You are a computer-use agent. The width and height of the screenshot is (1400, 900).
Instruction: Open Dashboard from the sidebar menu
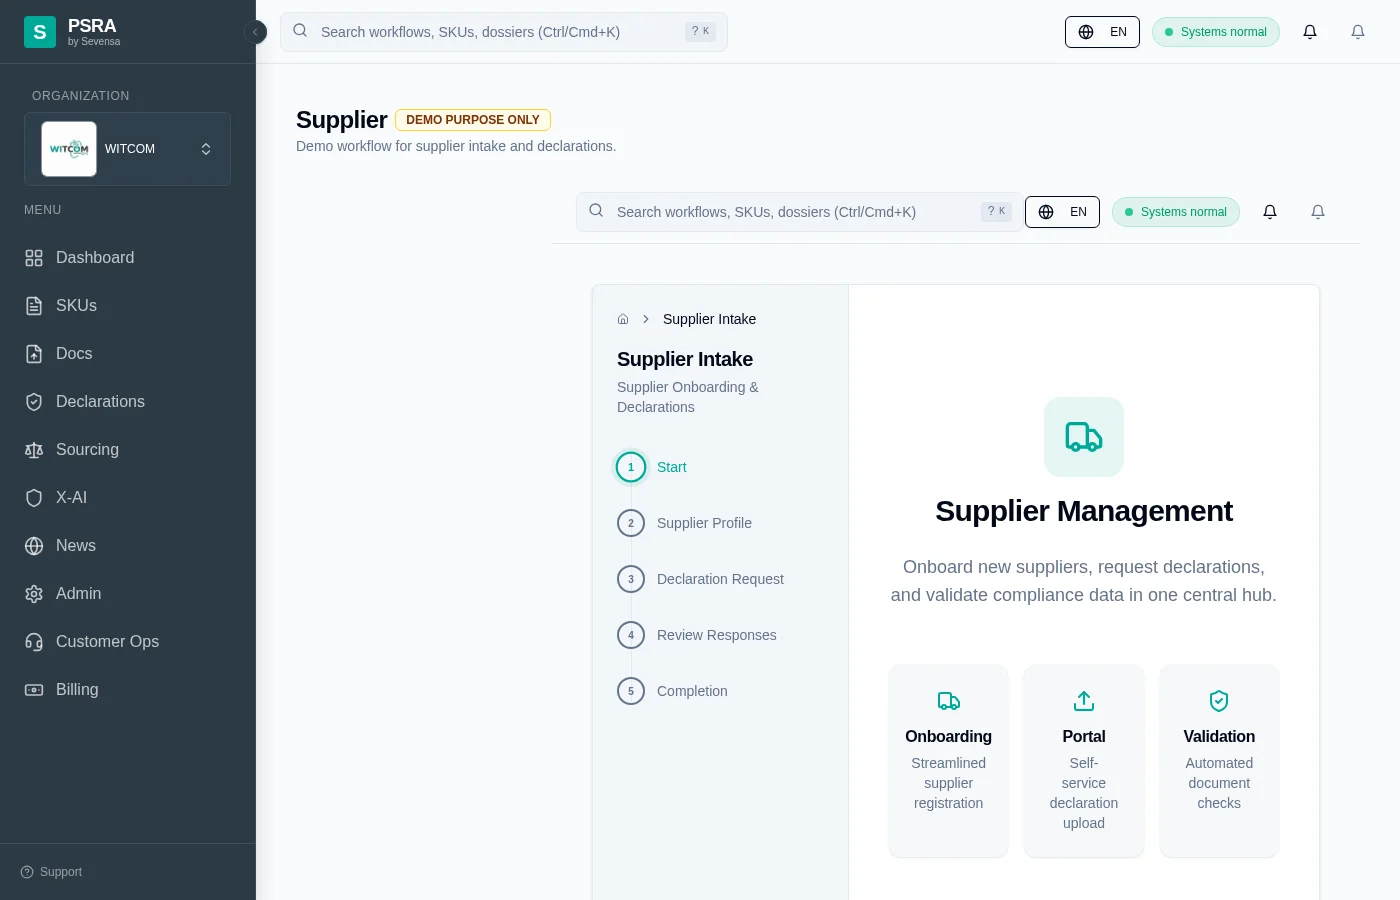(94, 258)
